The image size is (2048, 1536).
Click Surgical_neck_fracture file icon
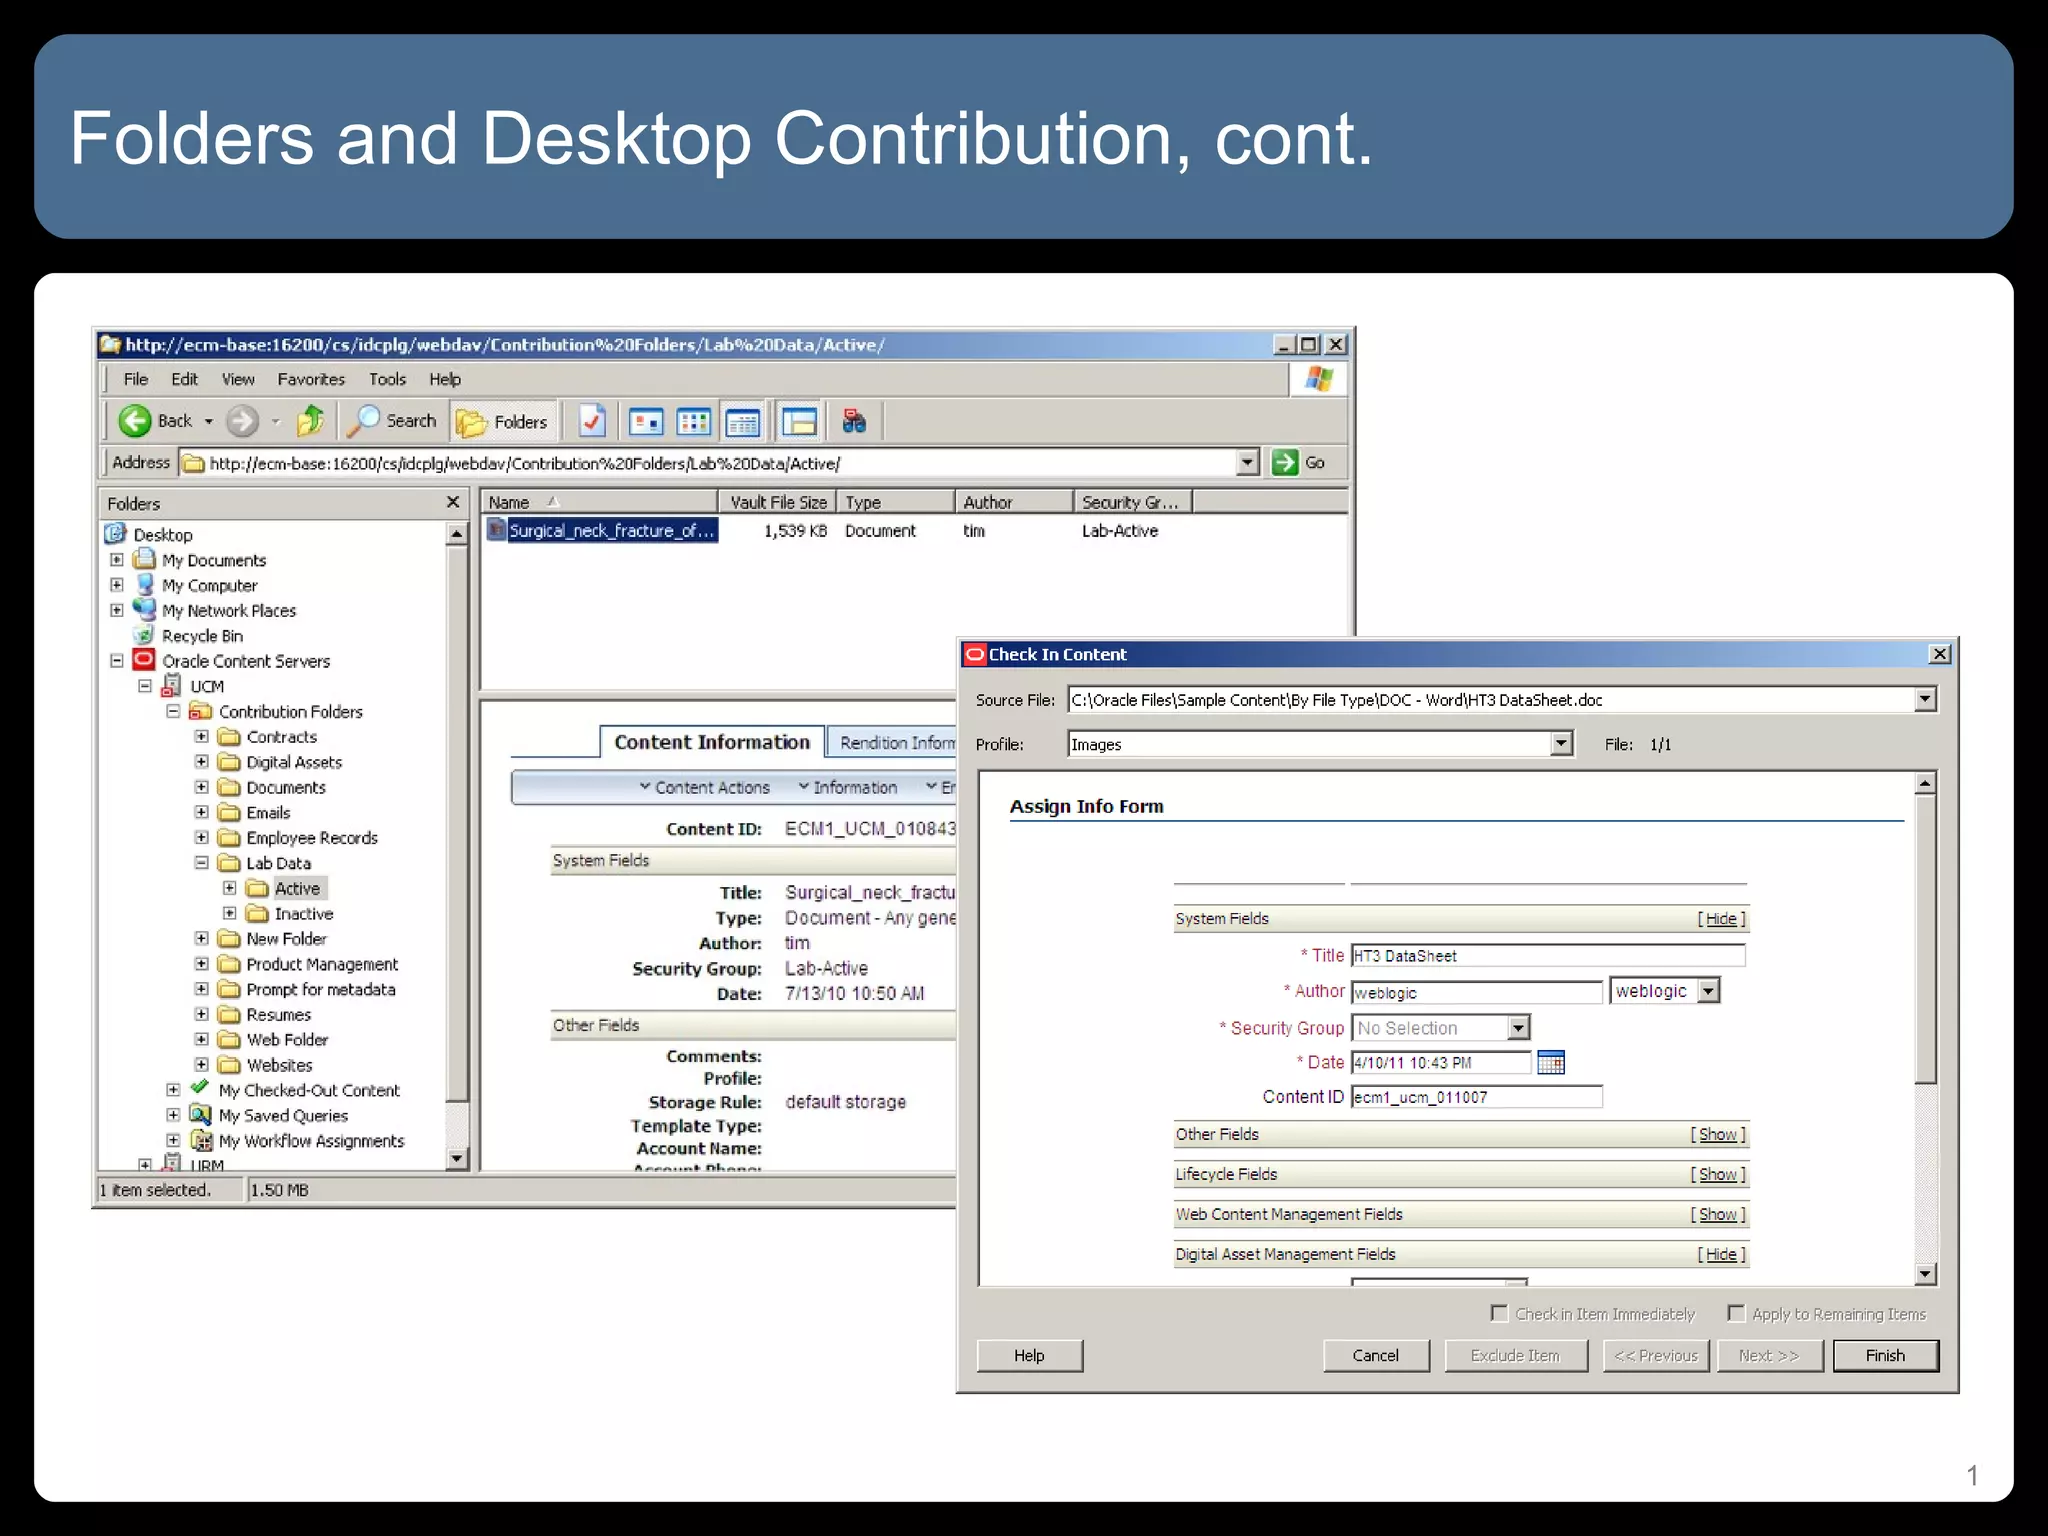(x=496, y=529)
